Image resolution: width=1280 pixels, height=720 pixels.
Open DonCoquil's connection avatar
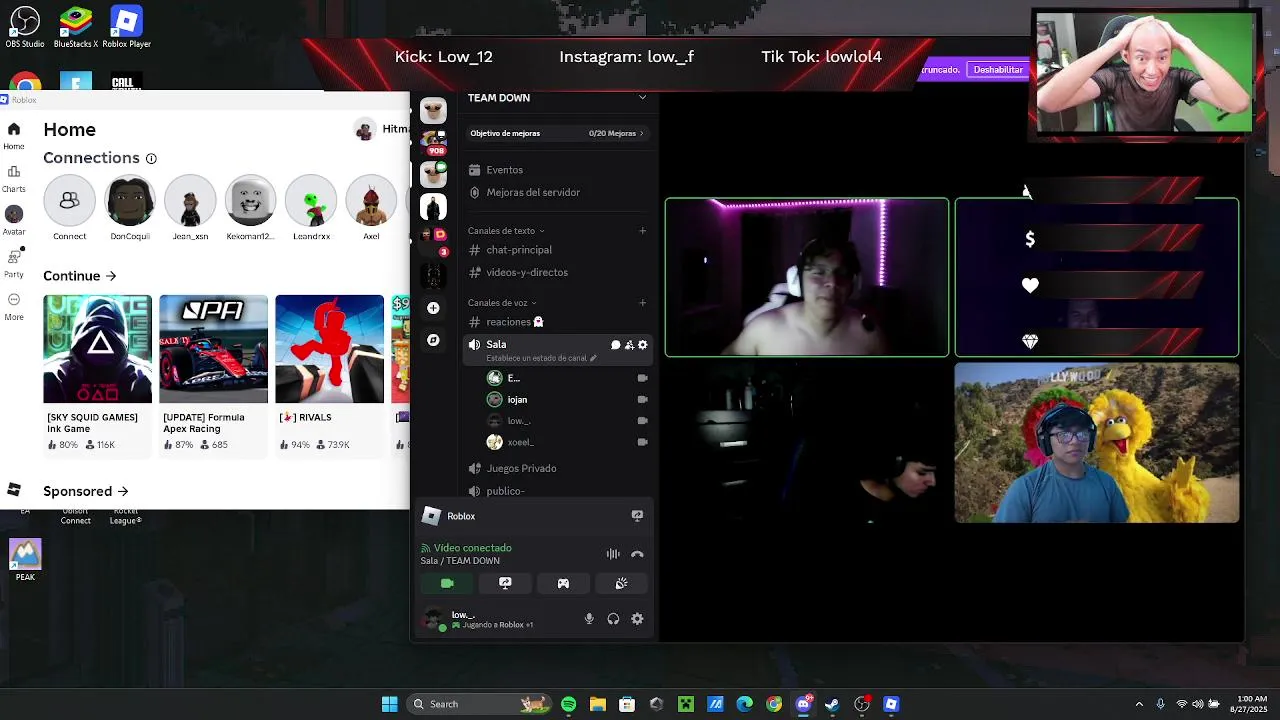pos(130,201)
